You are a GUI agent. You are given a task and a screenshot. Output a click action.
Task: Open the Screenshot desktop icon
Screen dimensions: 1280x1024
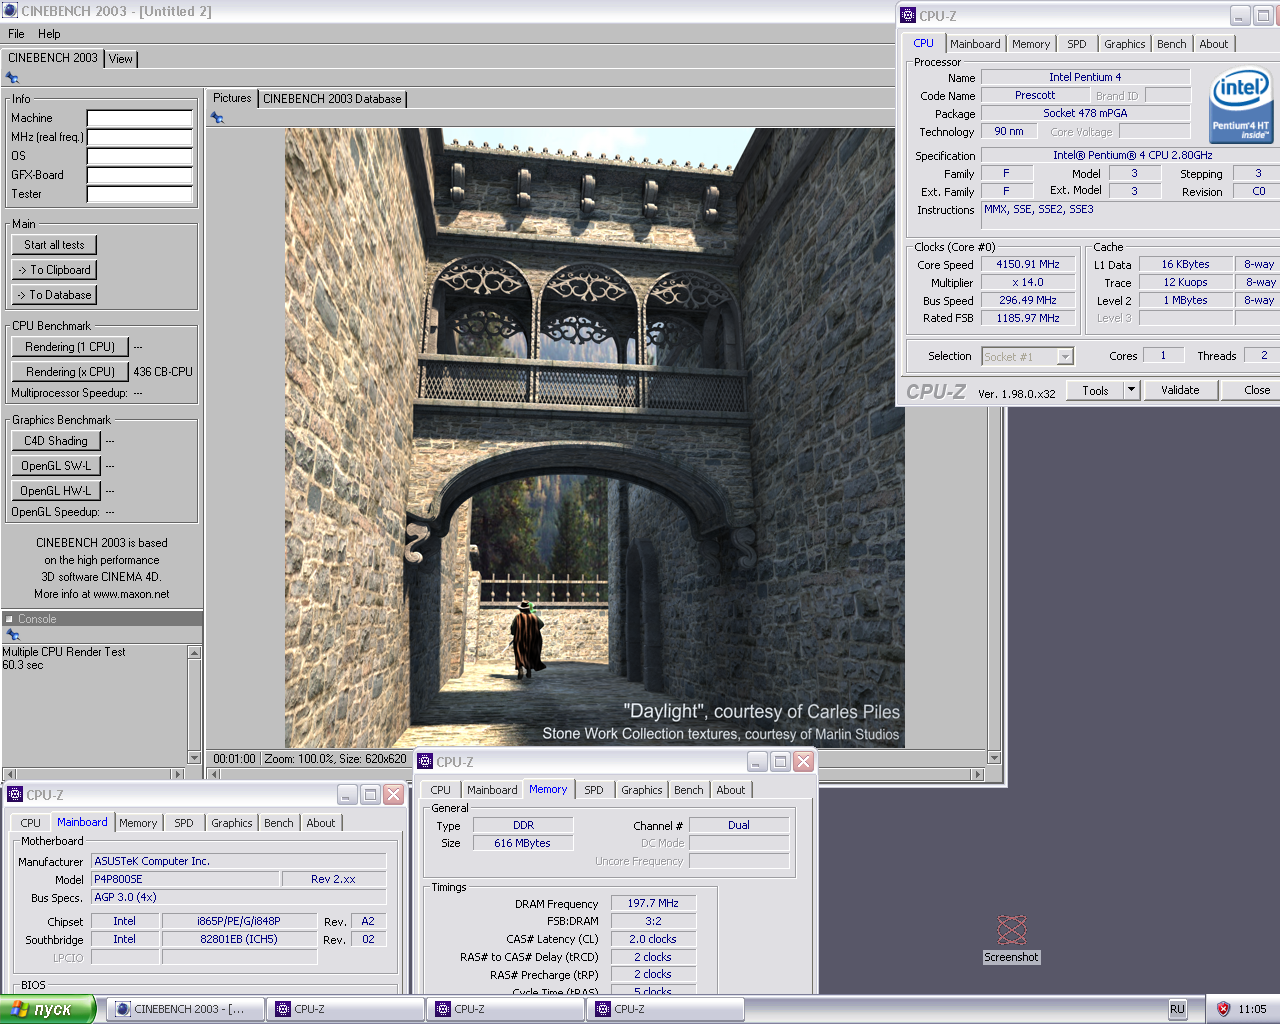[x=1011, y=939]
